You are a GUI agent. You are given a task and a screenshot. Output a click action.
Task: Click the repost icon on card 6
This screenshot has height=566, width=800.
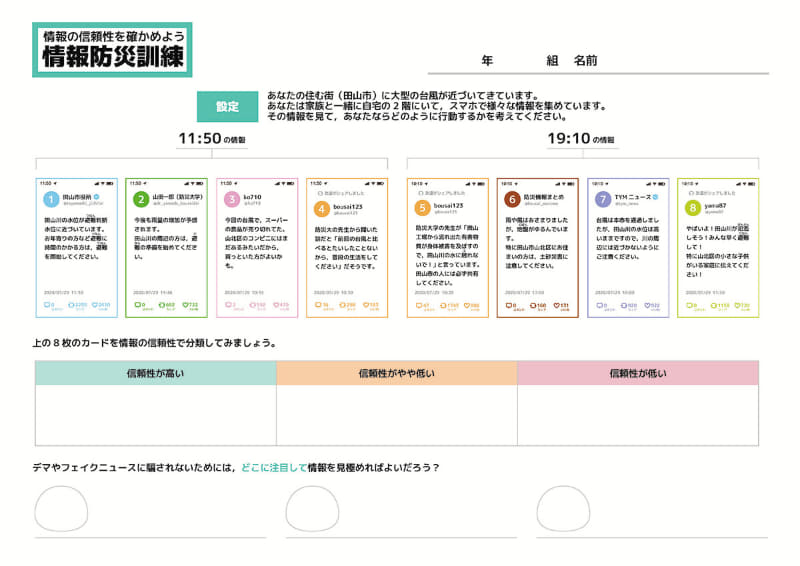point(533,305)
